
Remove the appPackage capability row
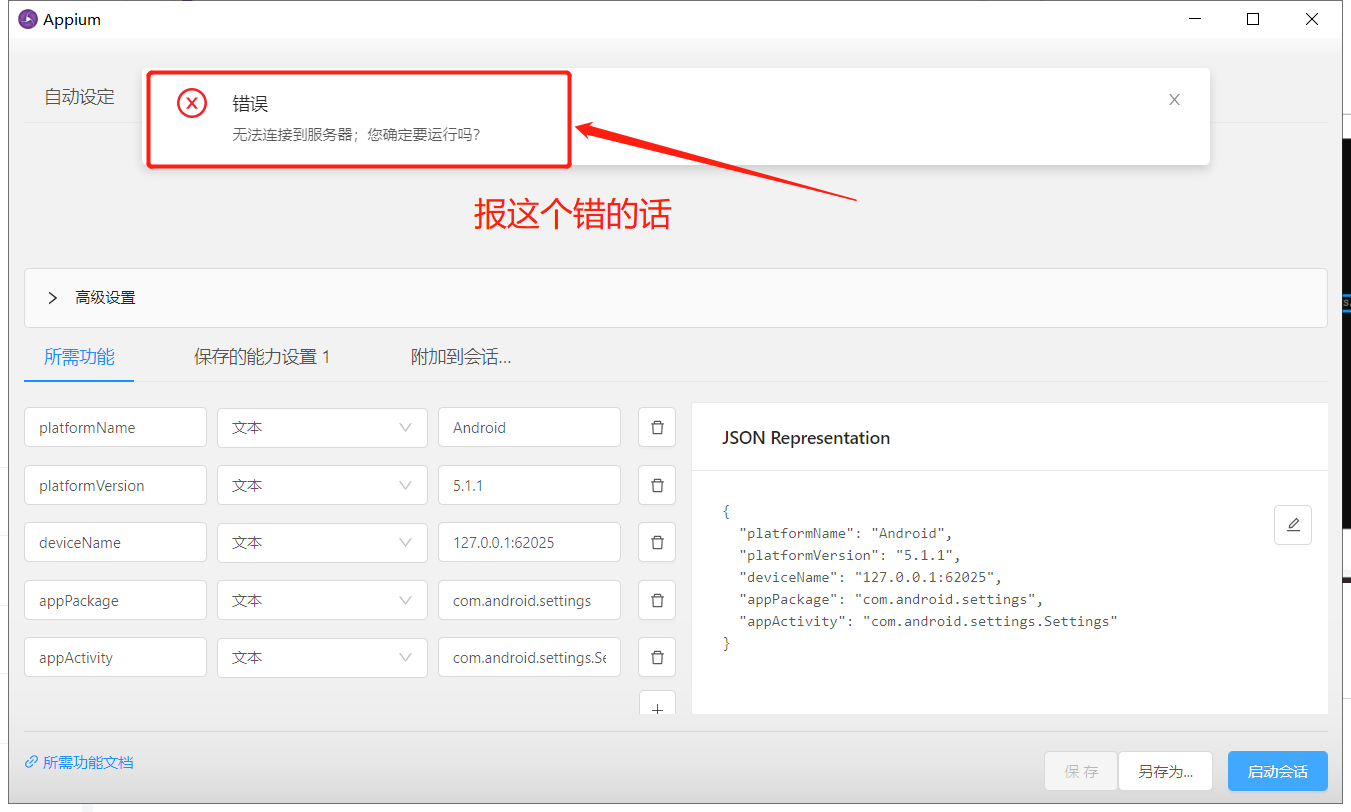[657, 600]
